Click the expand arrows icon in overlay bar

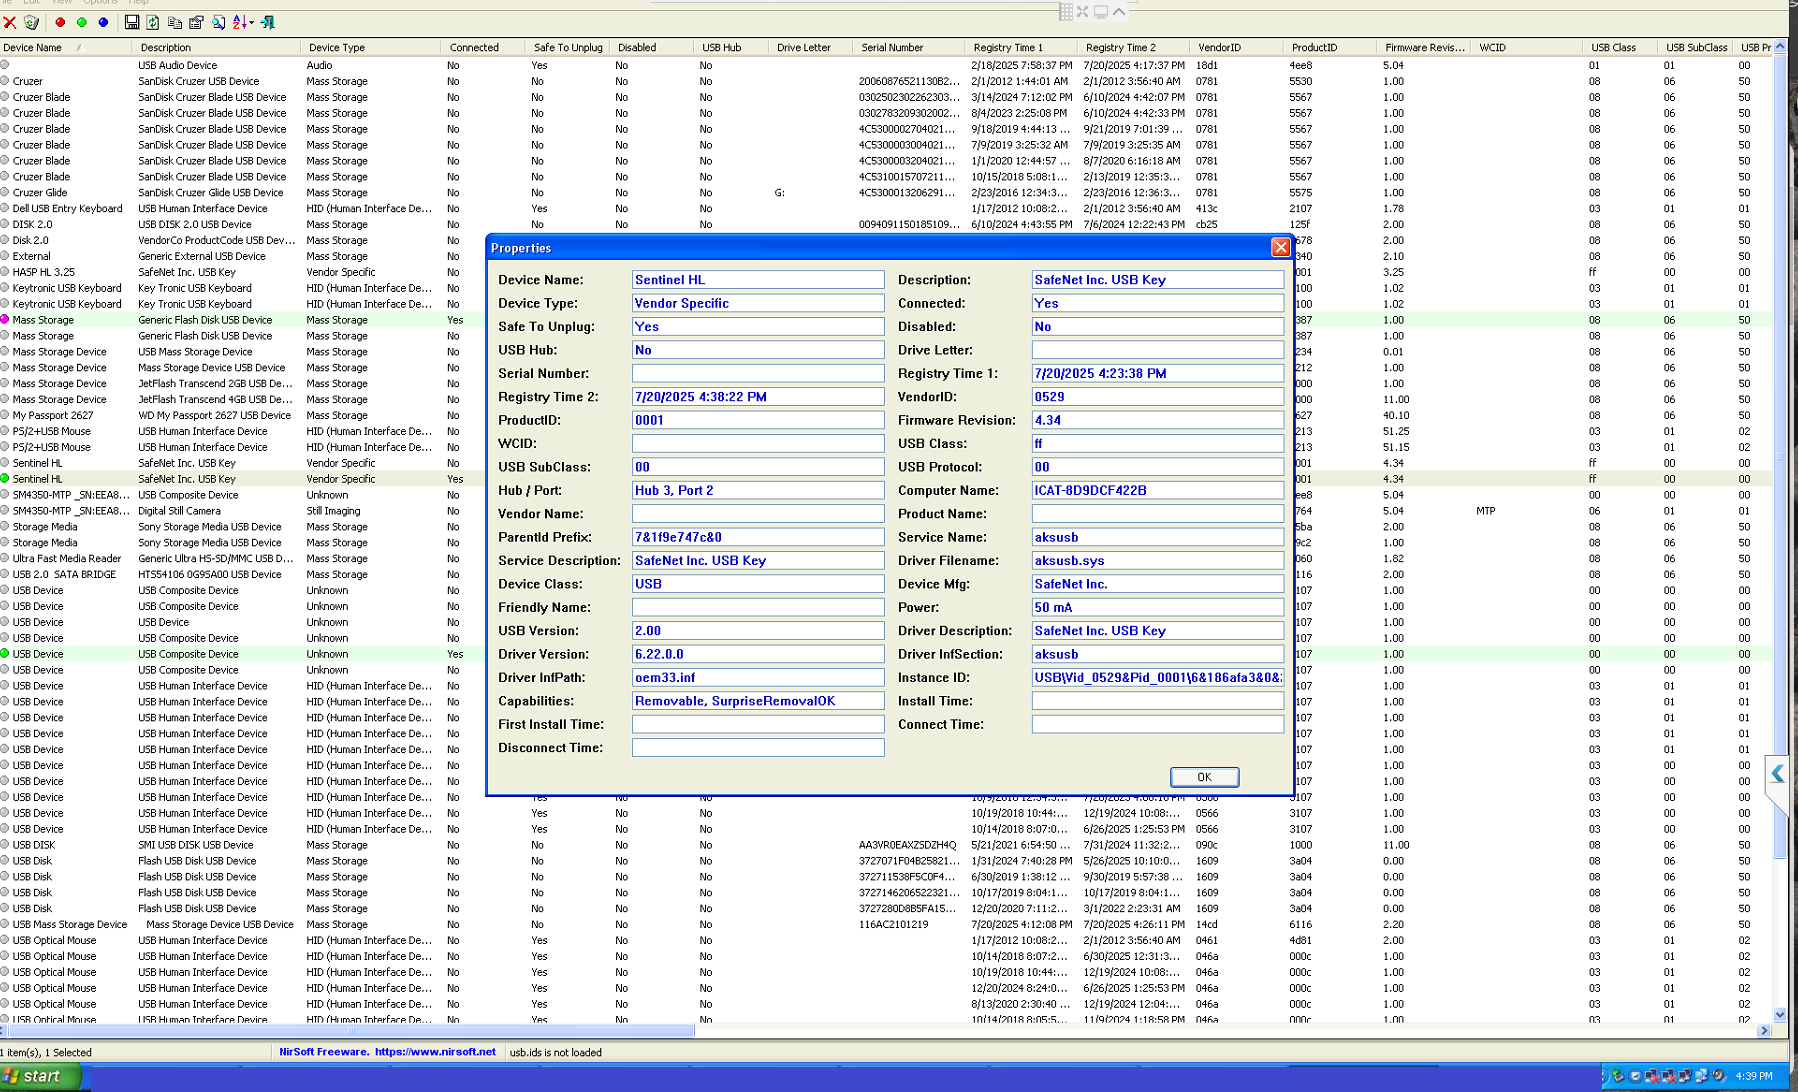coord(1083,11)
